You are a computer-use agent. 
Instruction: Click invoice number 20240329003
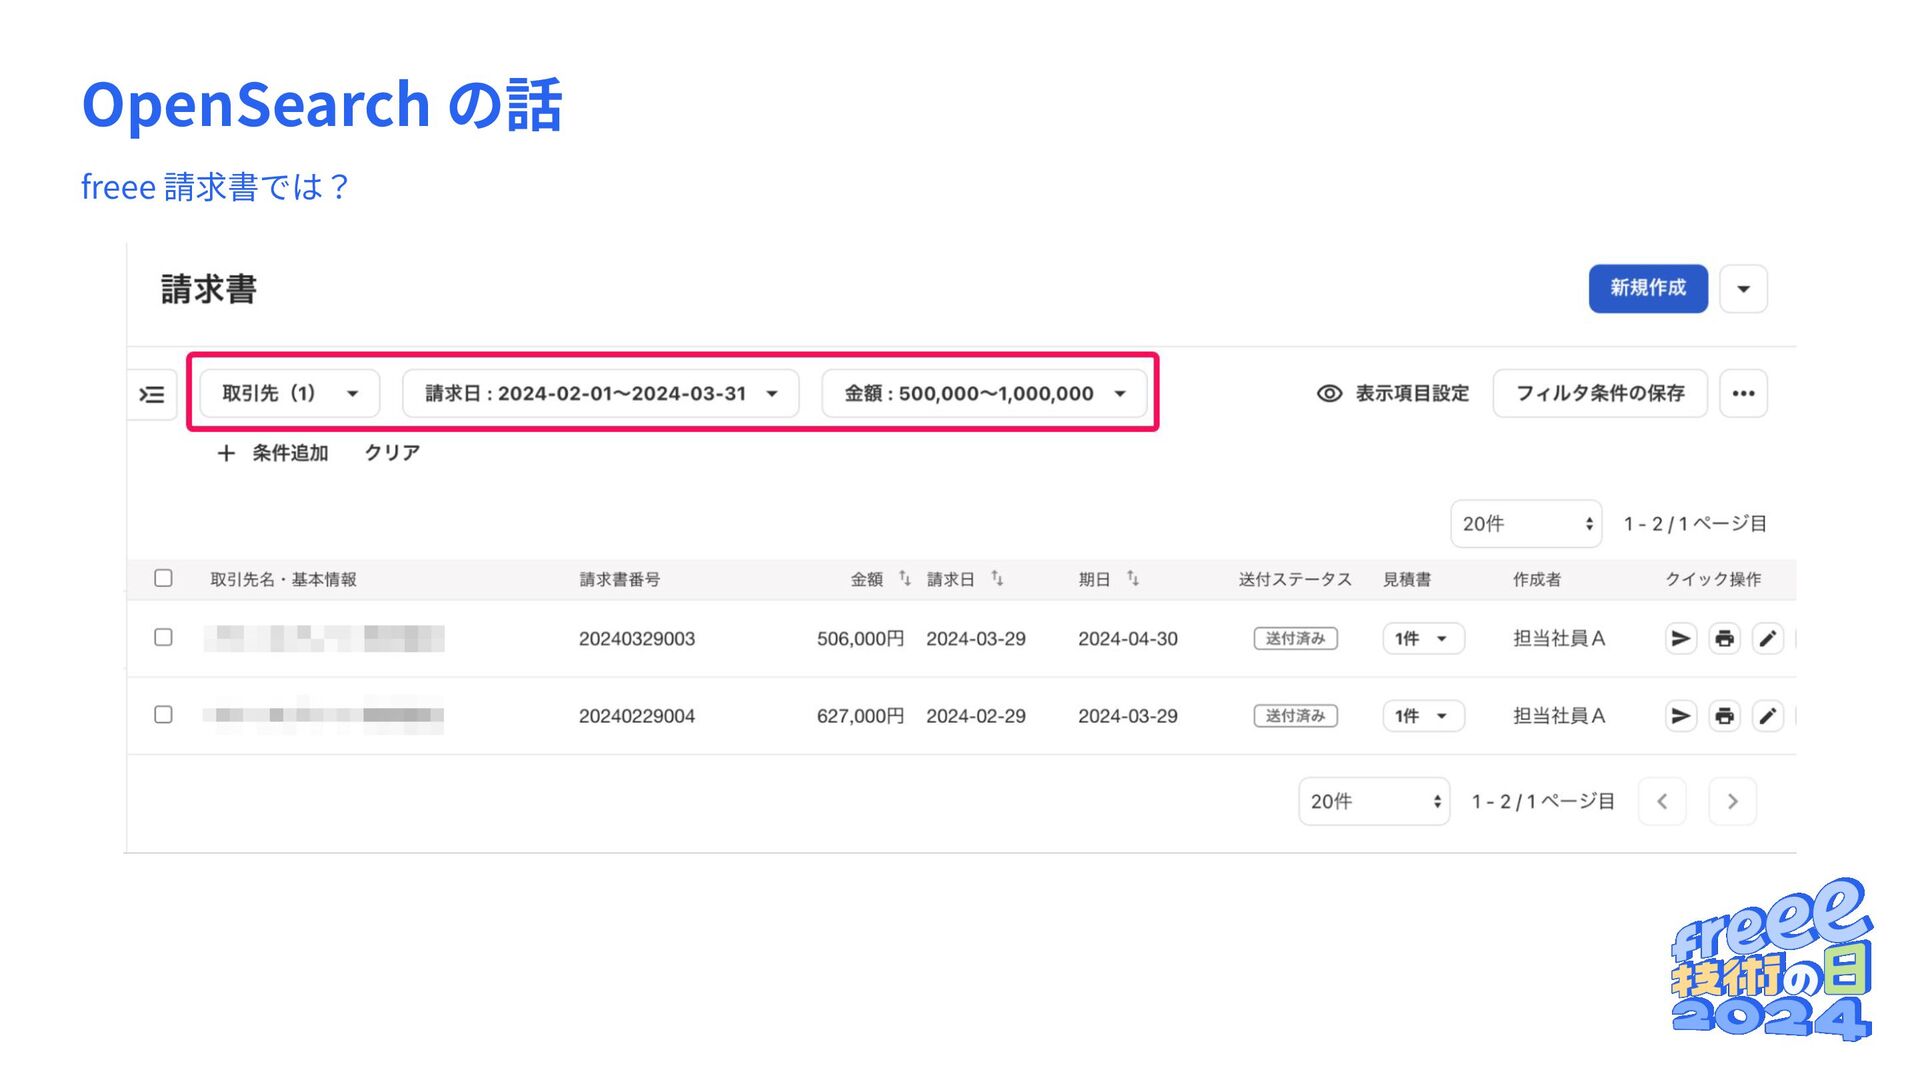coord(637,639)
